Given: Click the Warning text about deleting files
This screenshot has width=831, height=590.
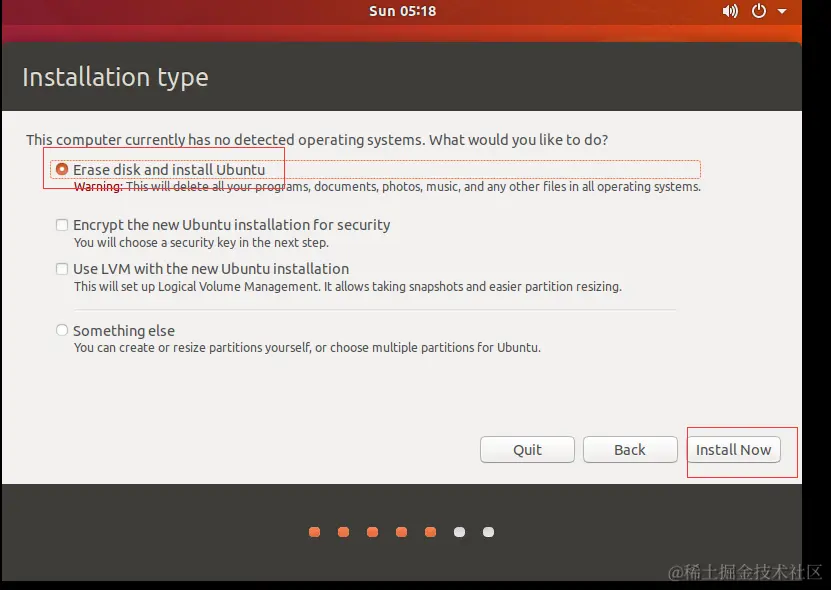Looking at the screenshot, I should click(387, 187).
